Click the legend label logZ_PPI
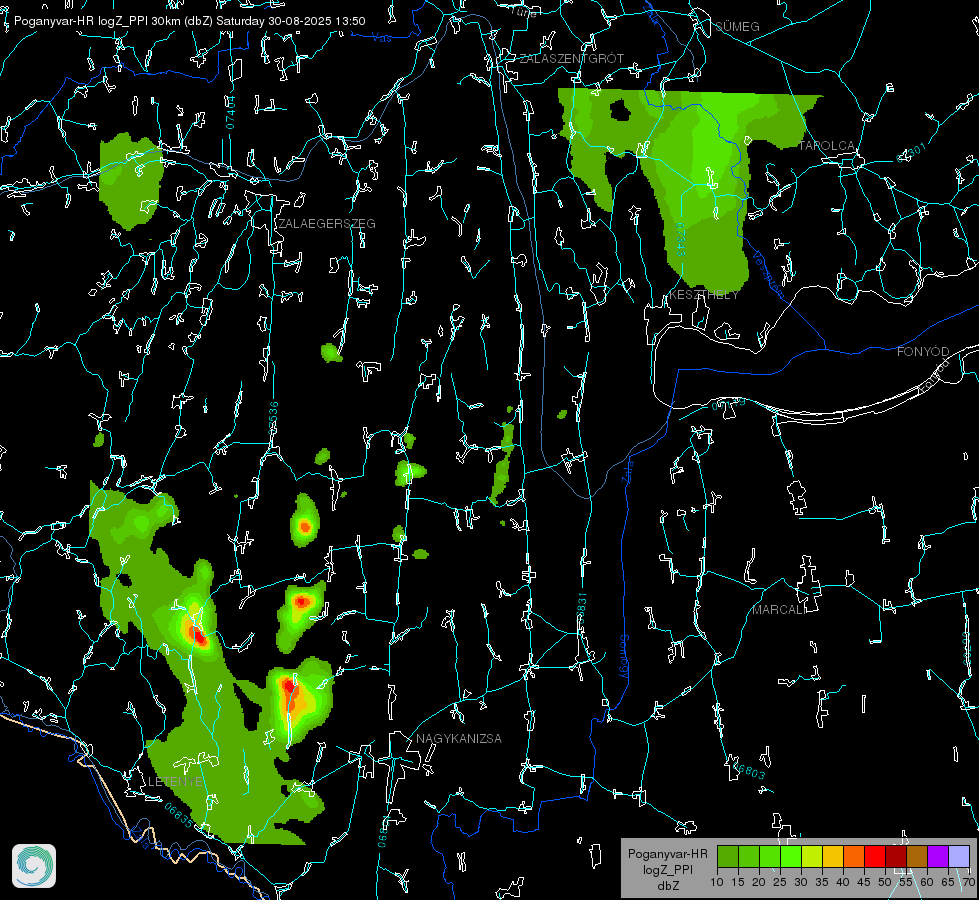The height and width of the screenshot is (900, 979). 667,869
